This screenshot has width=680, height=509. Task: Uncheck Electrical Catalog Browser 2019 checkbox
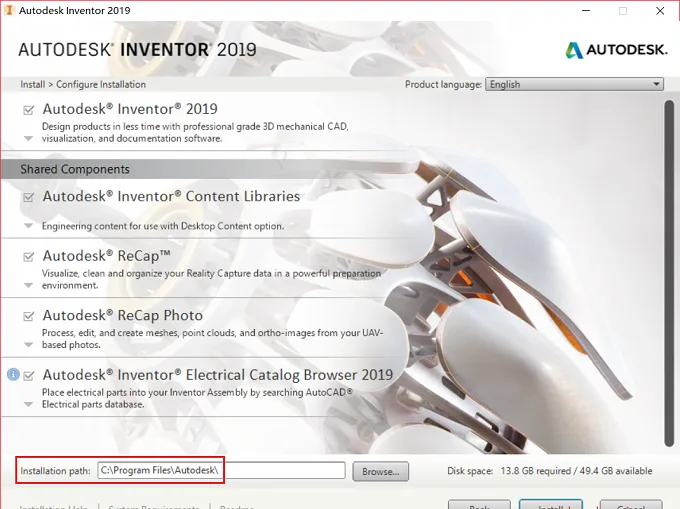[29, 375]
